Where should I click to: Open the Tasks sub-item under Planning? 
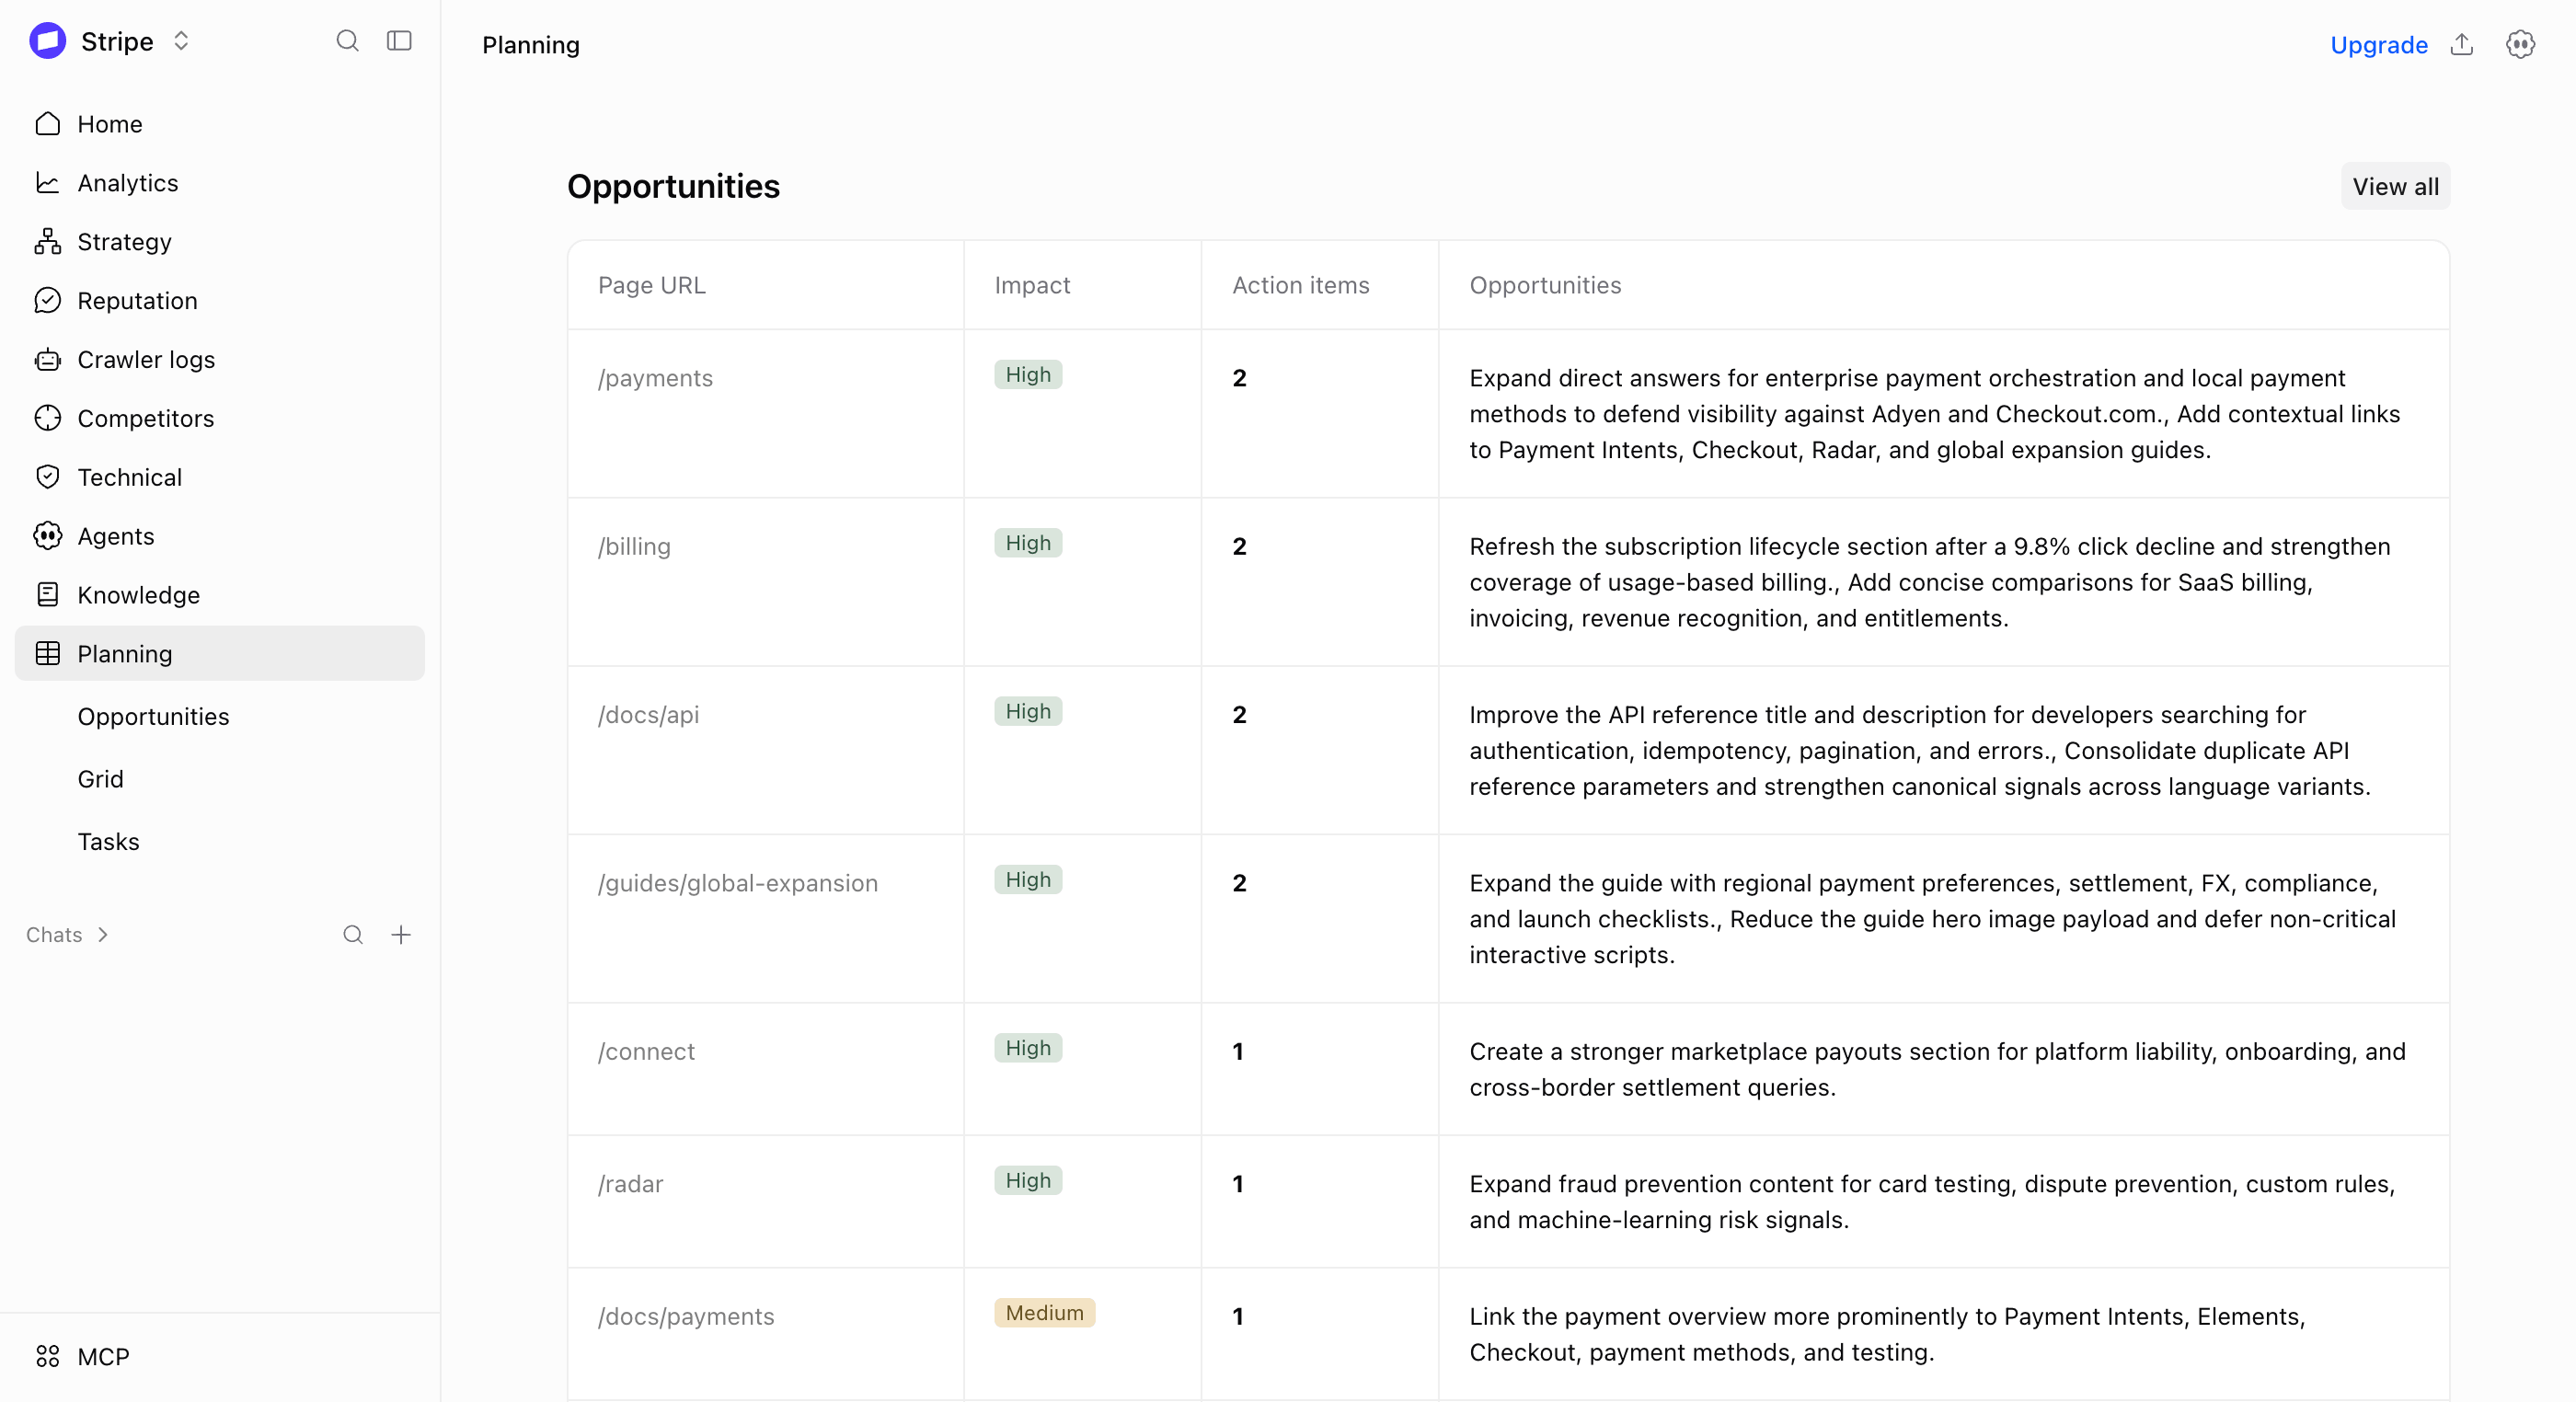(108, 842)
